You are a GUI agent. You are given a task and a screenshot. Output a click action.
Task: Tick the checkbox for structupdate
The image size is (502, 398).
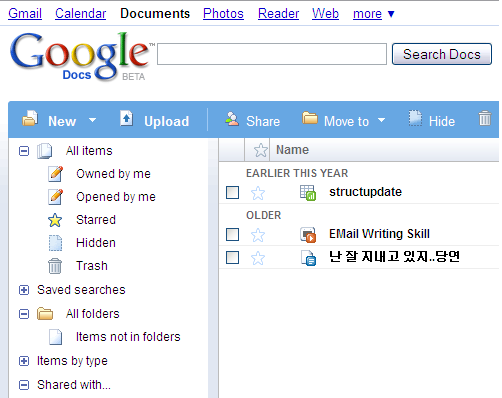tap(232, 192)
